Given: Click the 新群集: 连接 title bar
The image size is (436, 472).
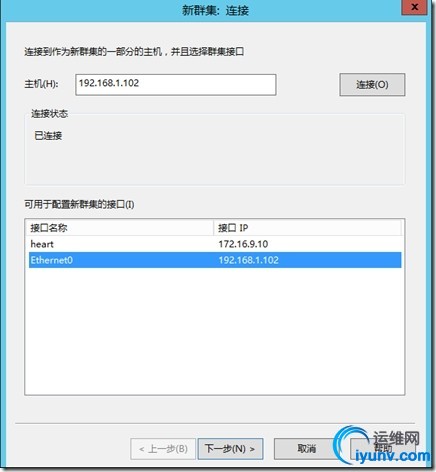Looking at the screenshot, I should pos(215,10).
